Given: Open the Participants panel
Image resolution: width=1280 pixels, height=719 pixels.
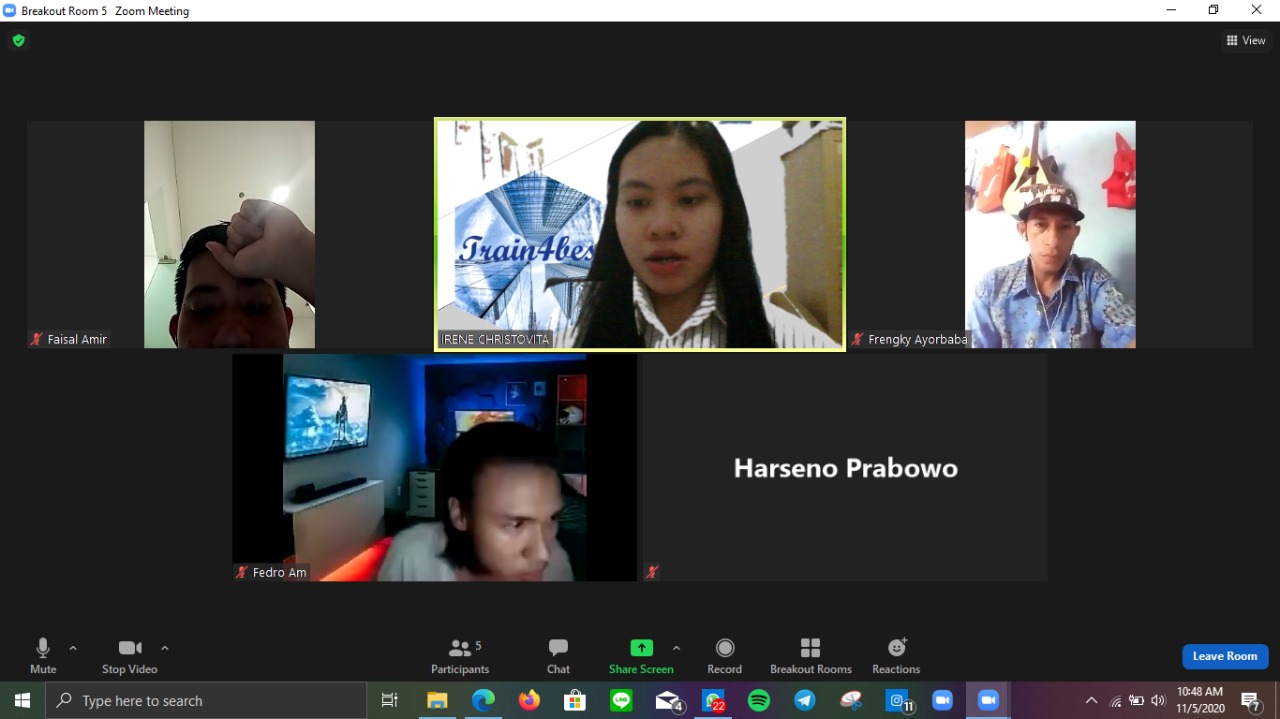Looking at the screenshot, I should click(460, 656).
